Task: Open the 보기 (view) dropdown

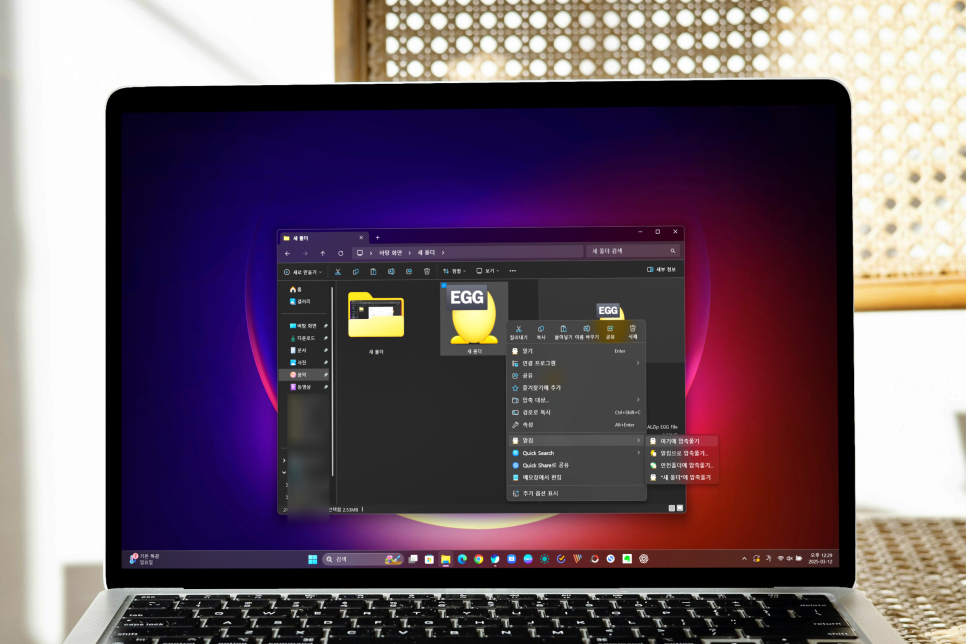Action: pos(487,271)
